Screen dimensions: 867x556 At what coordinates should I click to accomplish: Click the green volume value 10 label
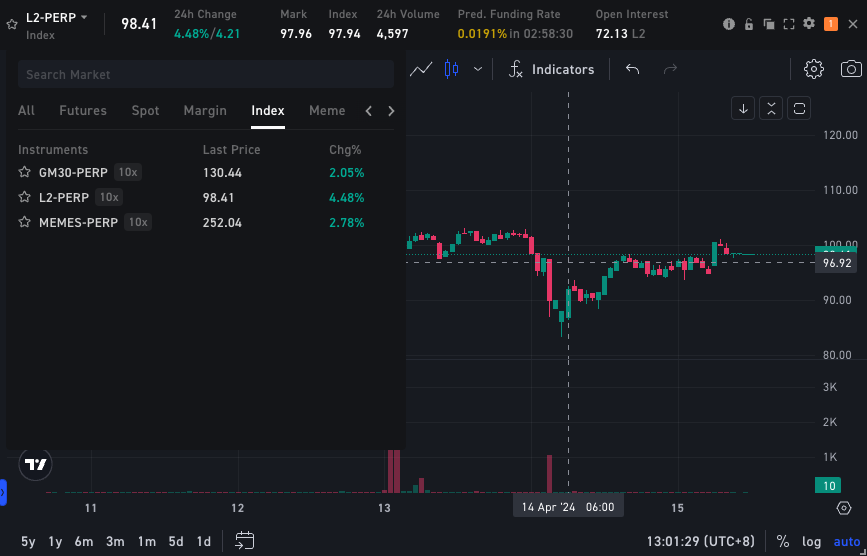[828, 486]
